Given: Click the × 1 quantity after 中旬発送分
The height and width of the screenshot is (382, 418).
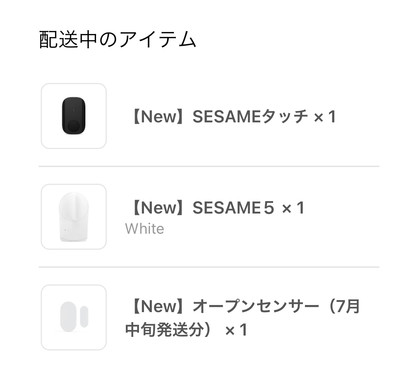Looking at the screenshot, I should point(236,330).
